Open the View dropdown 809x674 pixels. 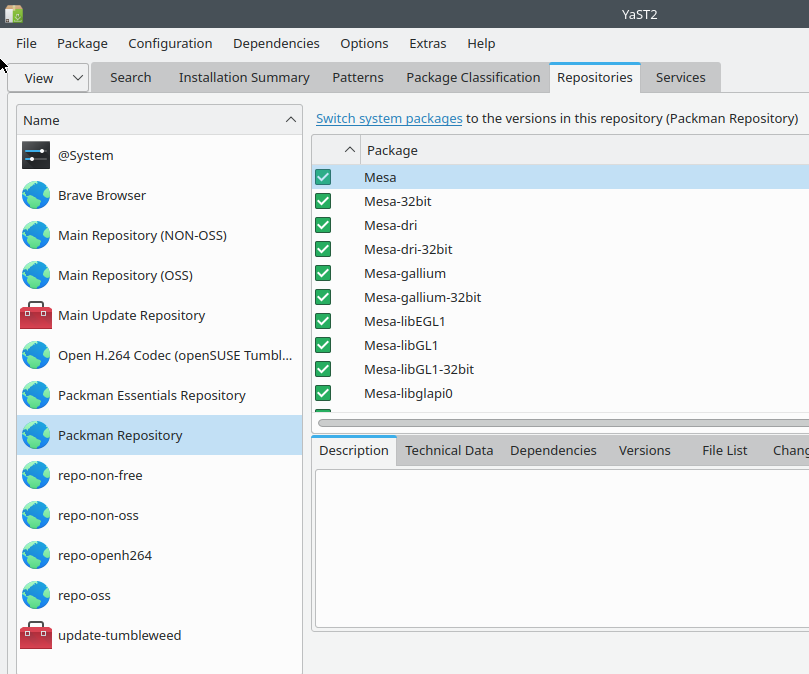pyautogui.click(x=47, y=77)
